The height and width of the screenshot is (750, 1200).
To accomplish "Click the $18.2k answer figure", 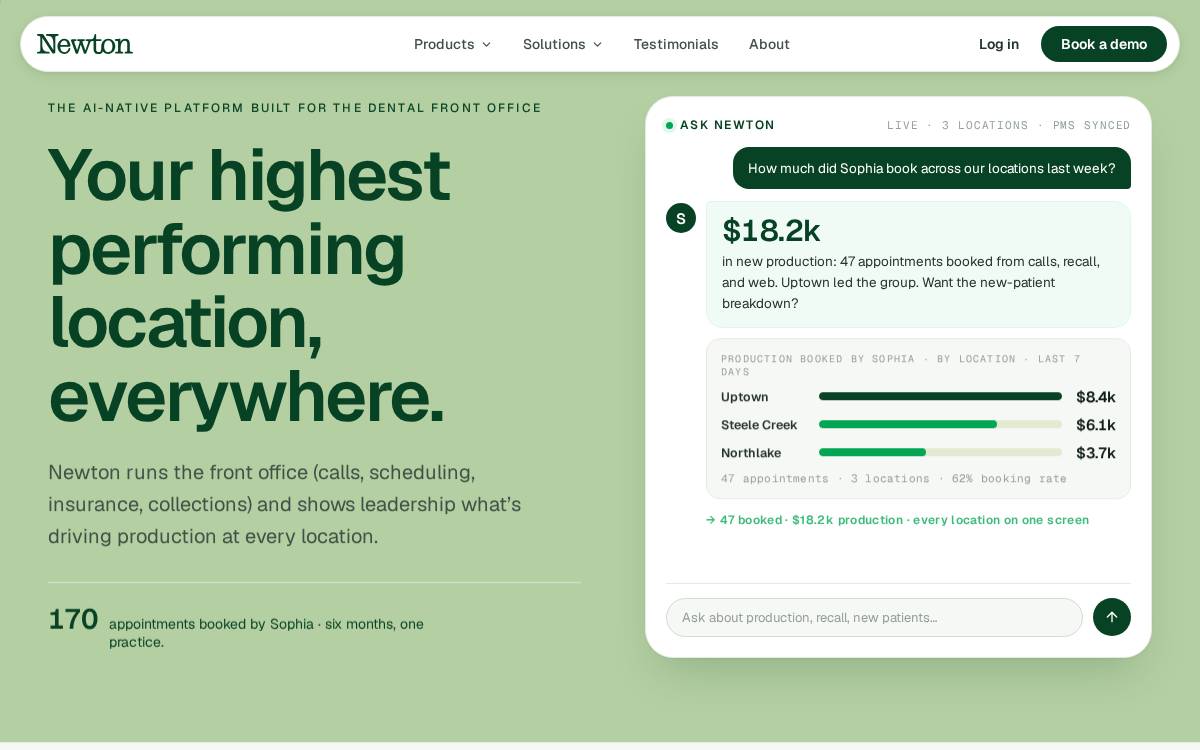I will 771,231.
